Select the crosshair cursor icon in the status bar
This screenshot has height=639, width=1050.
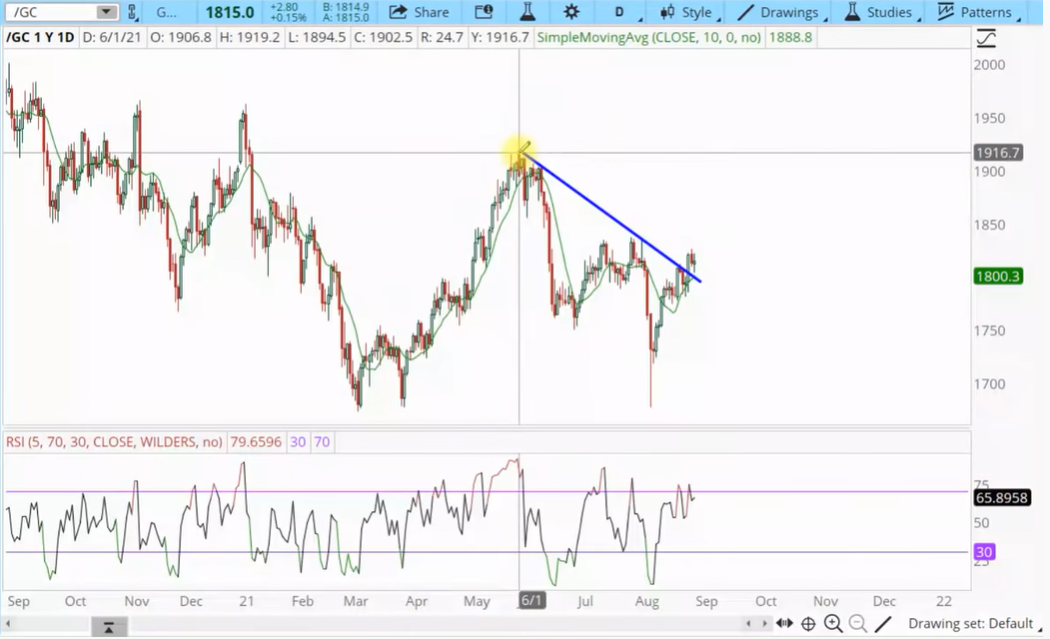(x=808, y=623)
